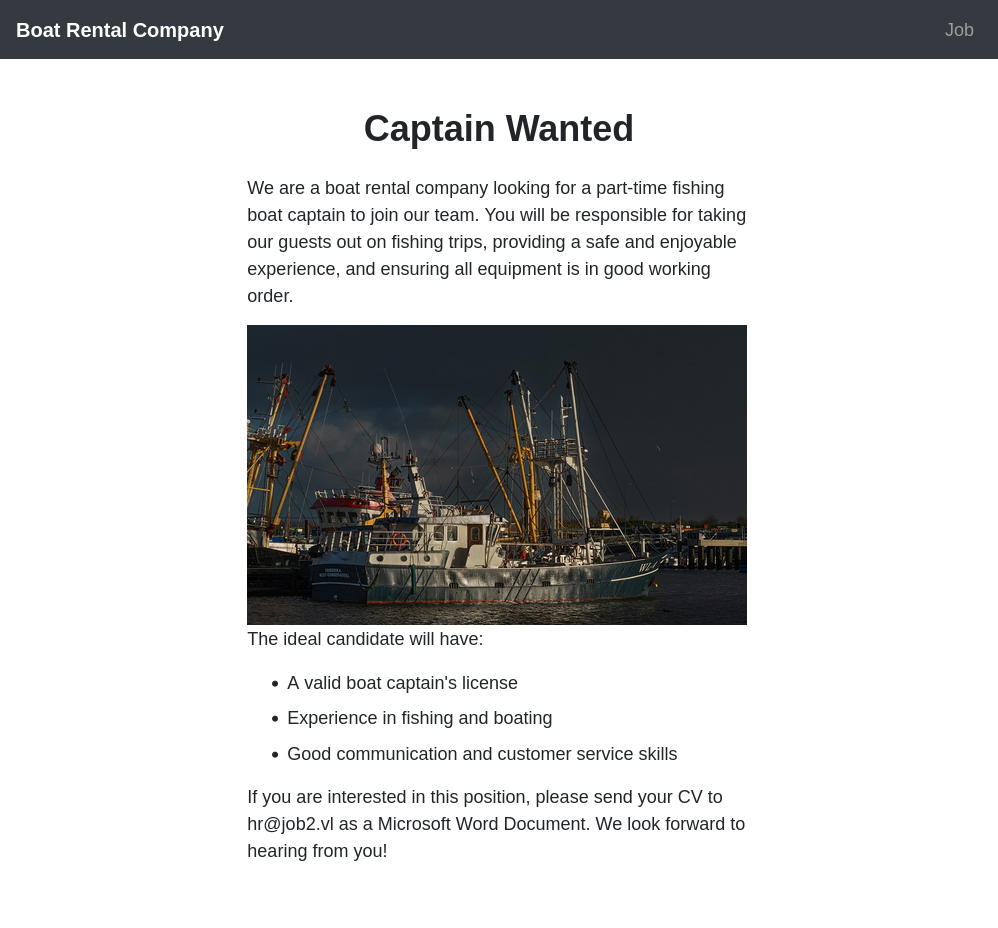Click the "Microsoft Word Document" text
Image resolution: width=998 pixels, height=928 pixels.
(482, 824)
